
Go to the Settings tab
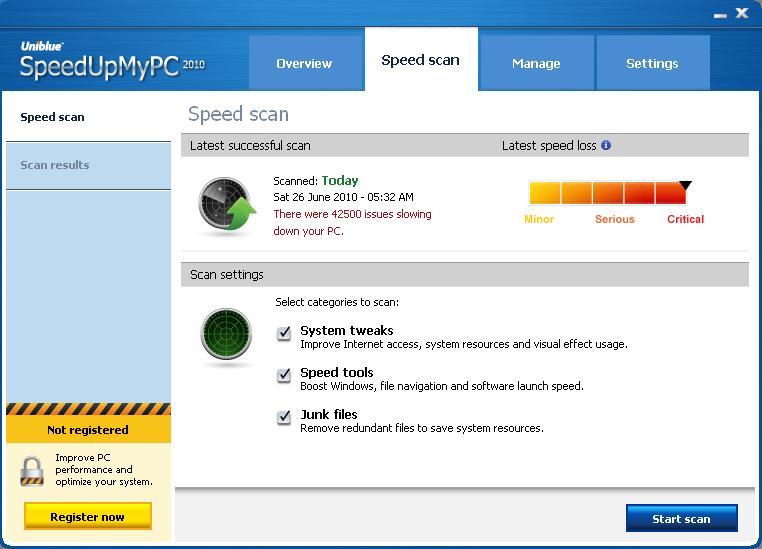click(653, 63)
